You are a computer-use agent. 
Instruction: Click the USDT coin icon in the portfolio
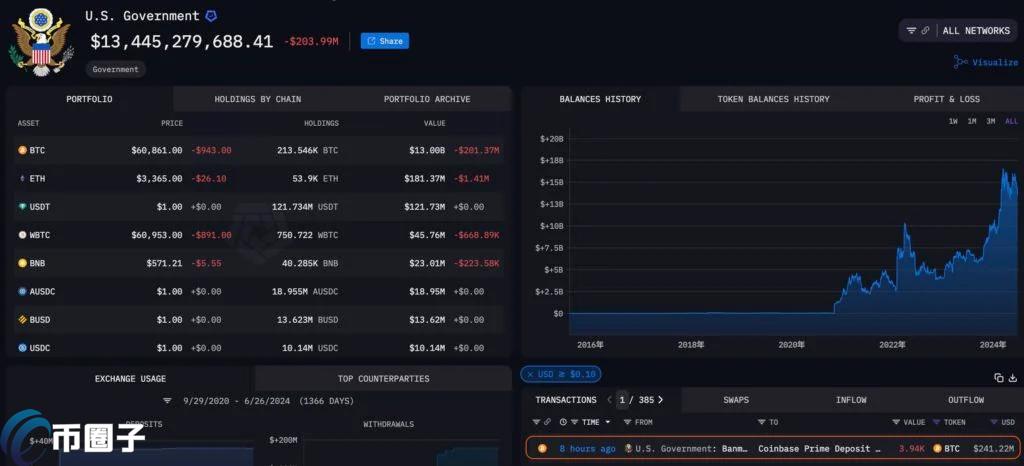click(22, 207)
